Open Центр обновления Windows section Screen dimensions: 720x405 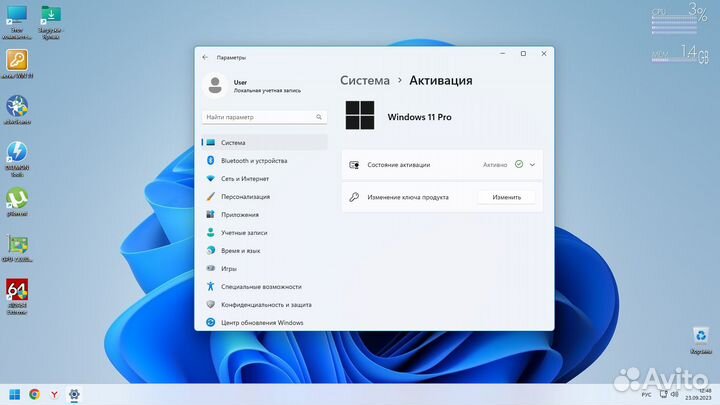point(264,322)
